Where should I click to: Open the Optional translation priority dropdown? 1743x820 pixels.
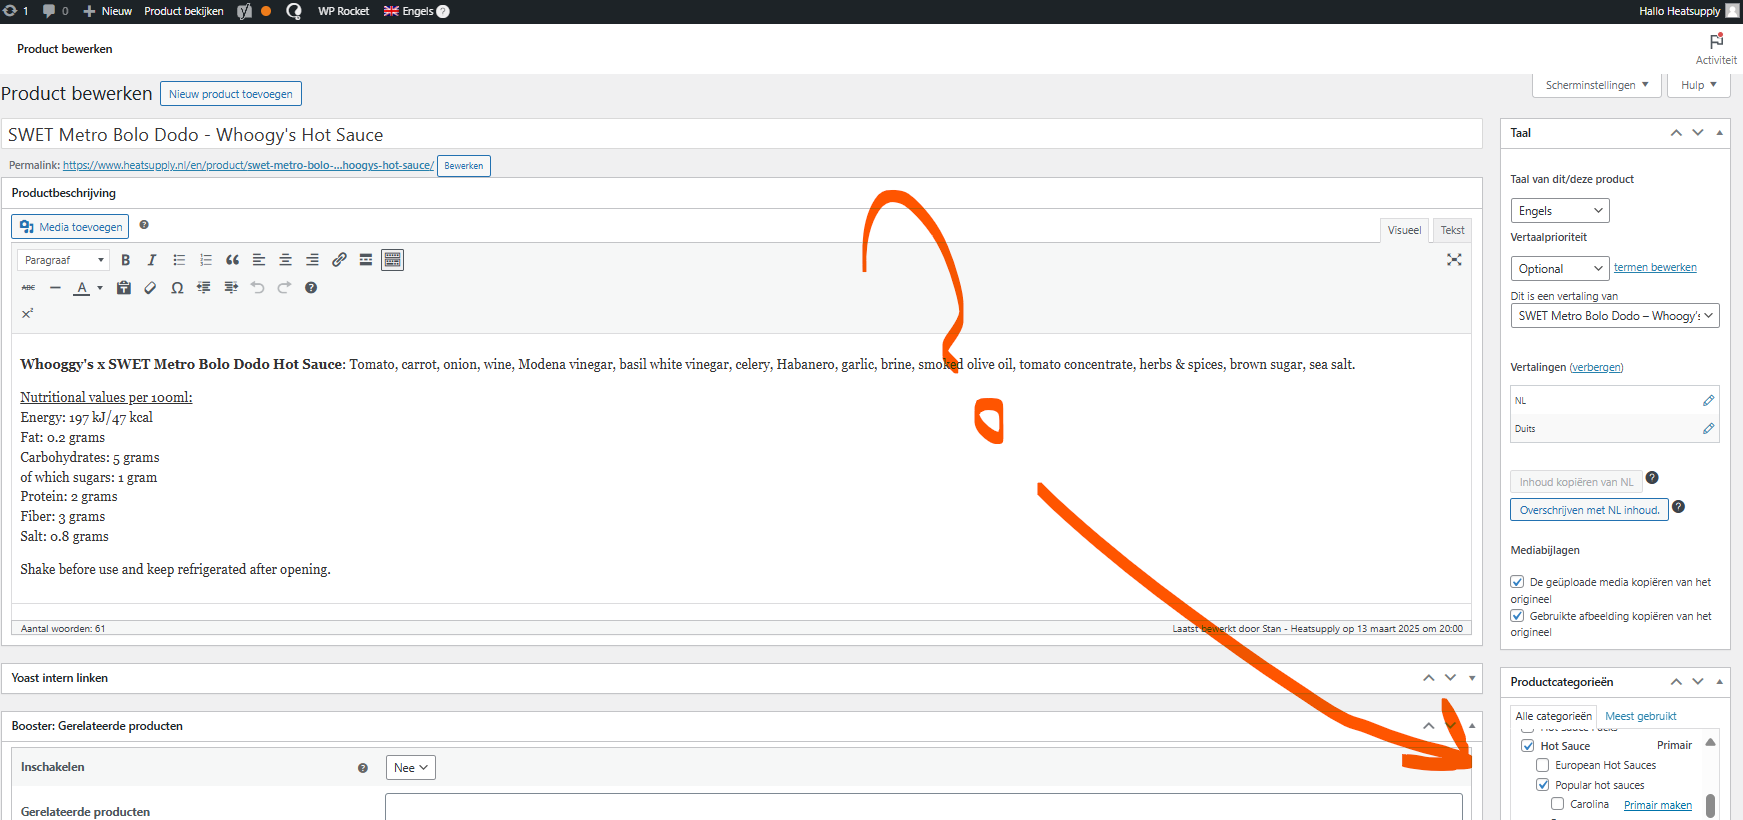[x=1560, y=269]
